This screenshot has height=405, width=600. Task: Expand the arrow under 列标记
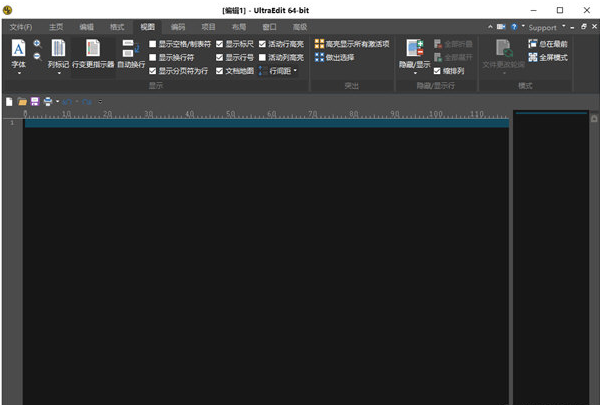[59, 73]
